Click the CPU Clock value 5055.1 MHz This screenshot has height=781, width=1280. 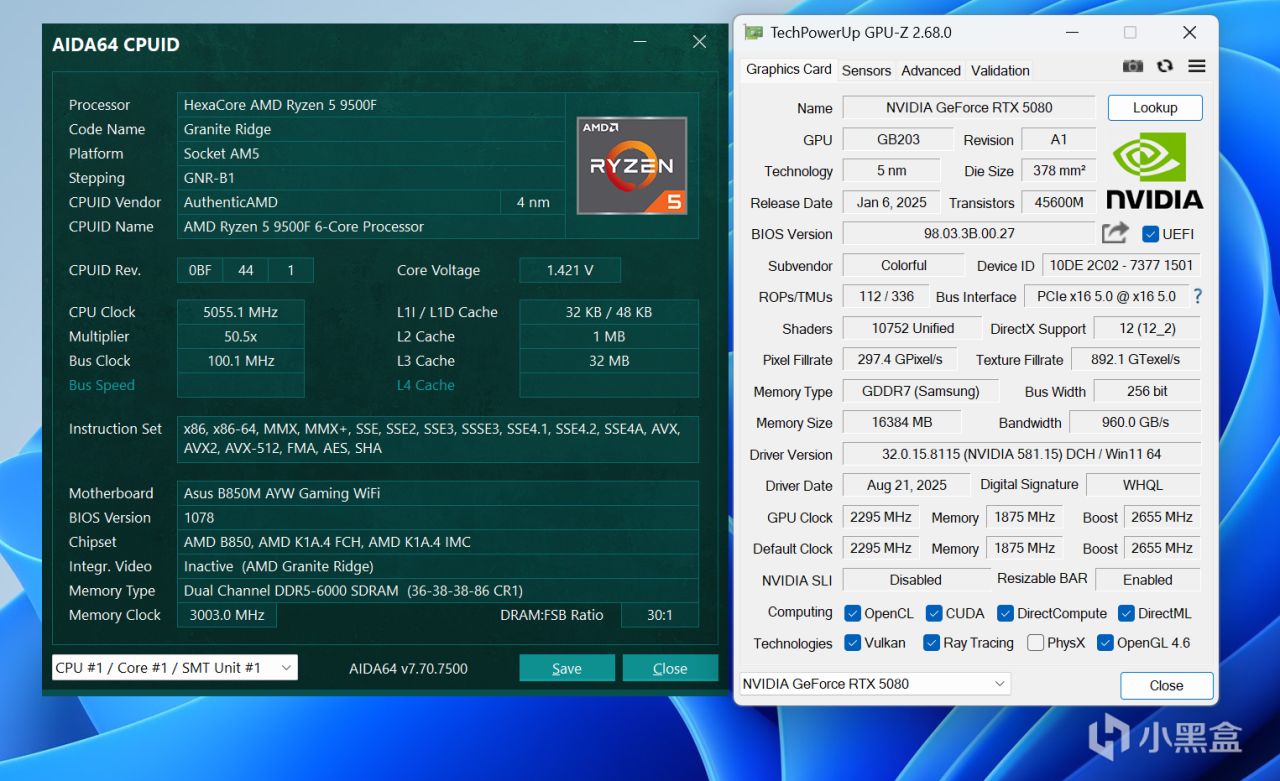(240, 312)
